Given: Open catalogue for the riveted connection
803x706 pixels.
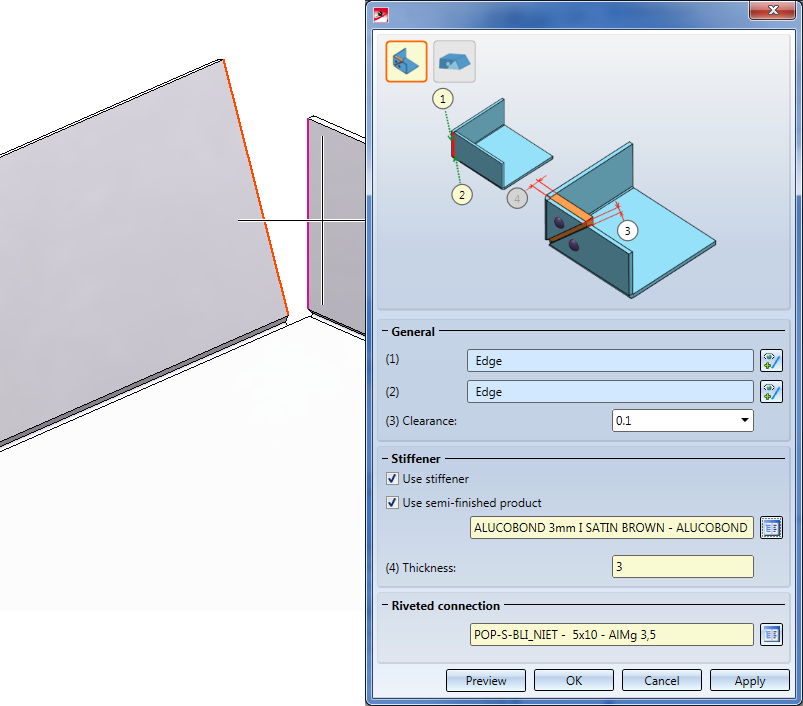Looking at the screenshot, I should click(771, 635).
